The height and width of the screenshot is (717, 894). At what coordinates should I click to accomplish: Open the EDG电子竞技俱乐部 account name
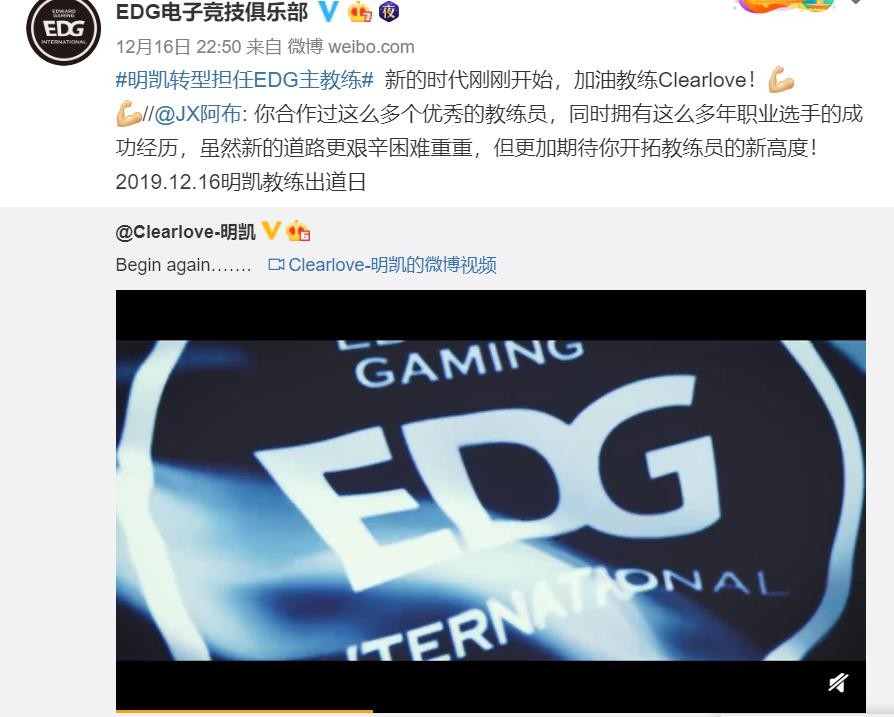[x=212, y=12]
